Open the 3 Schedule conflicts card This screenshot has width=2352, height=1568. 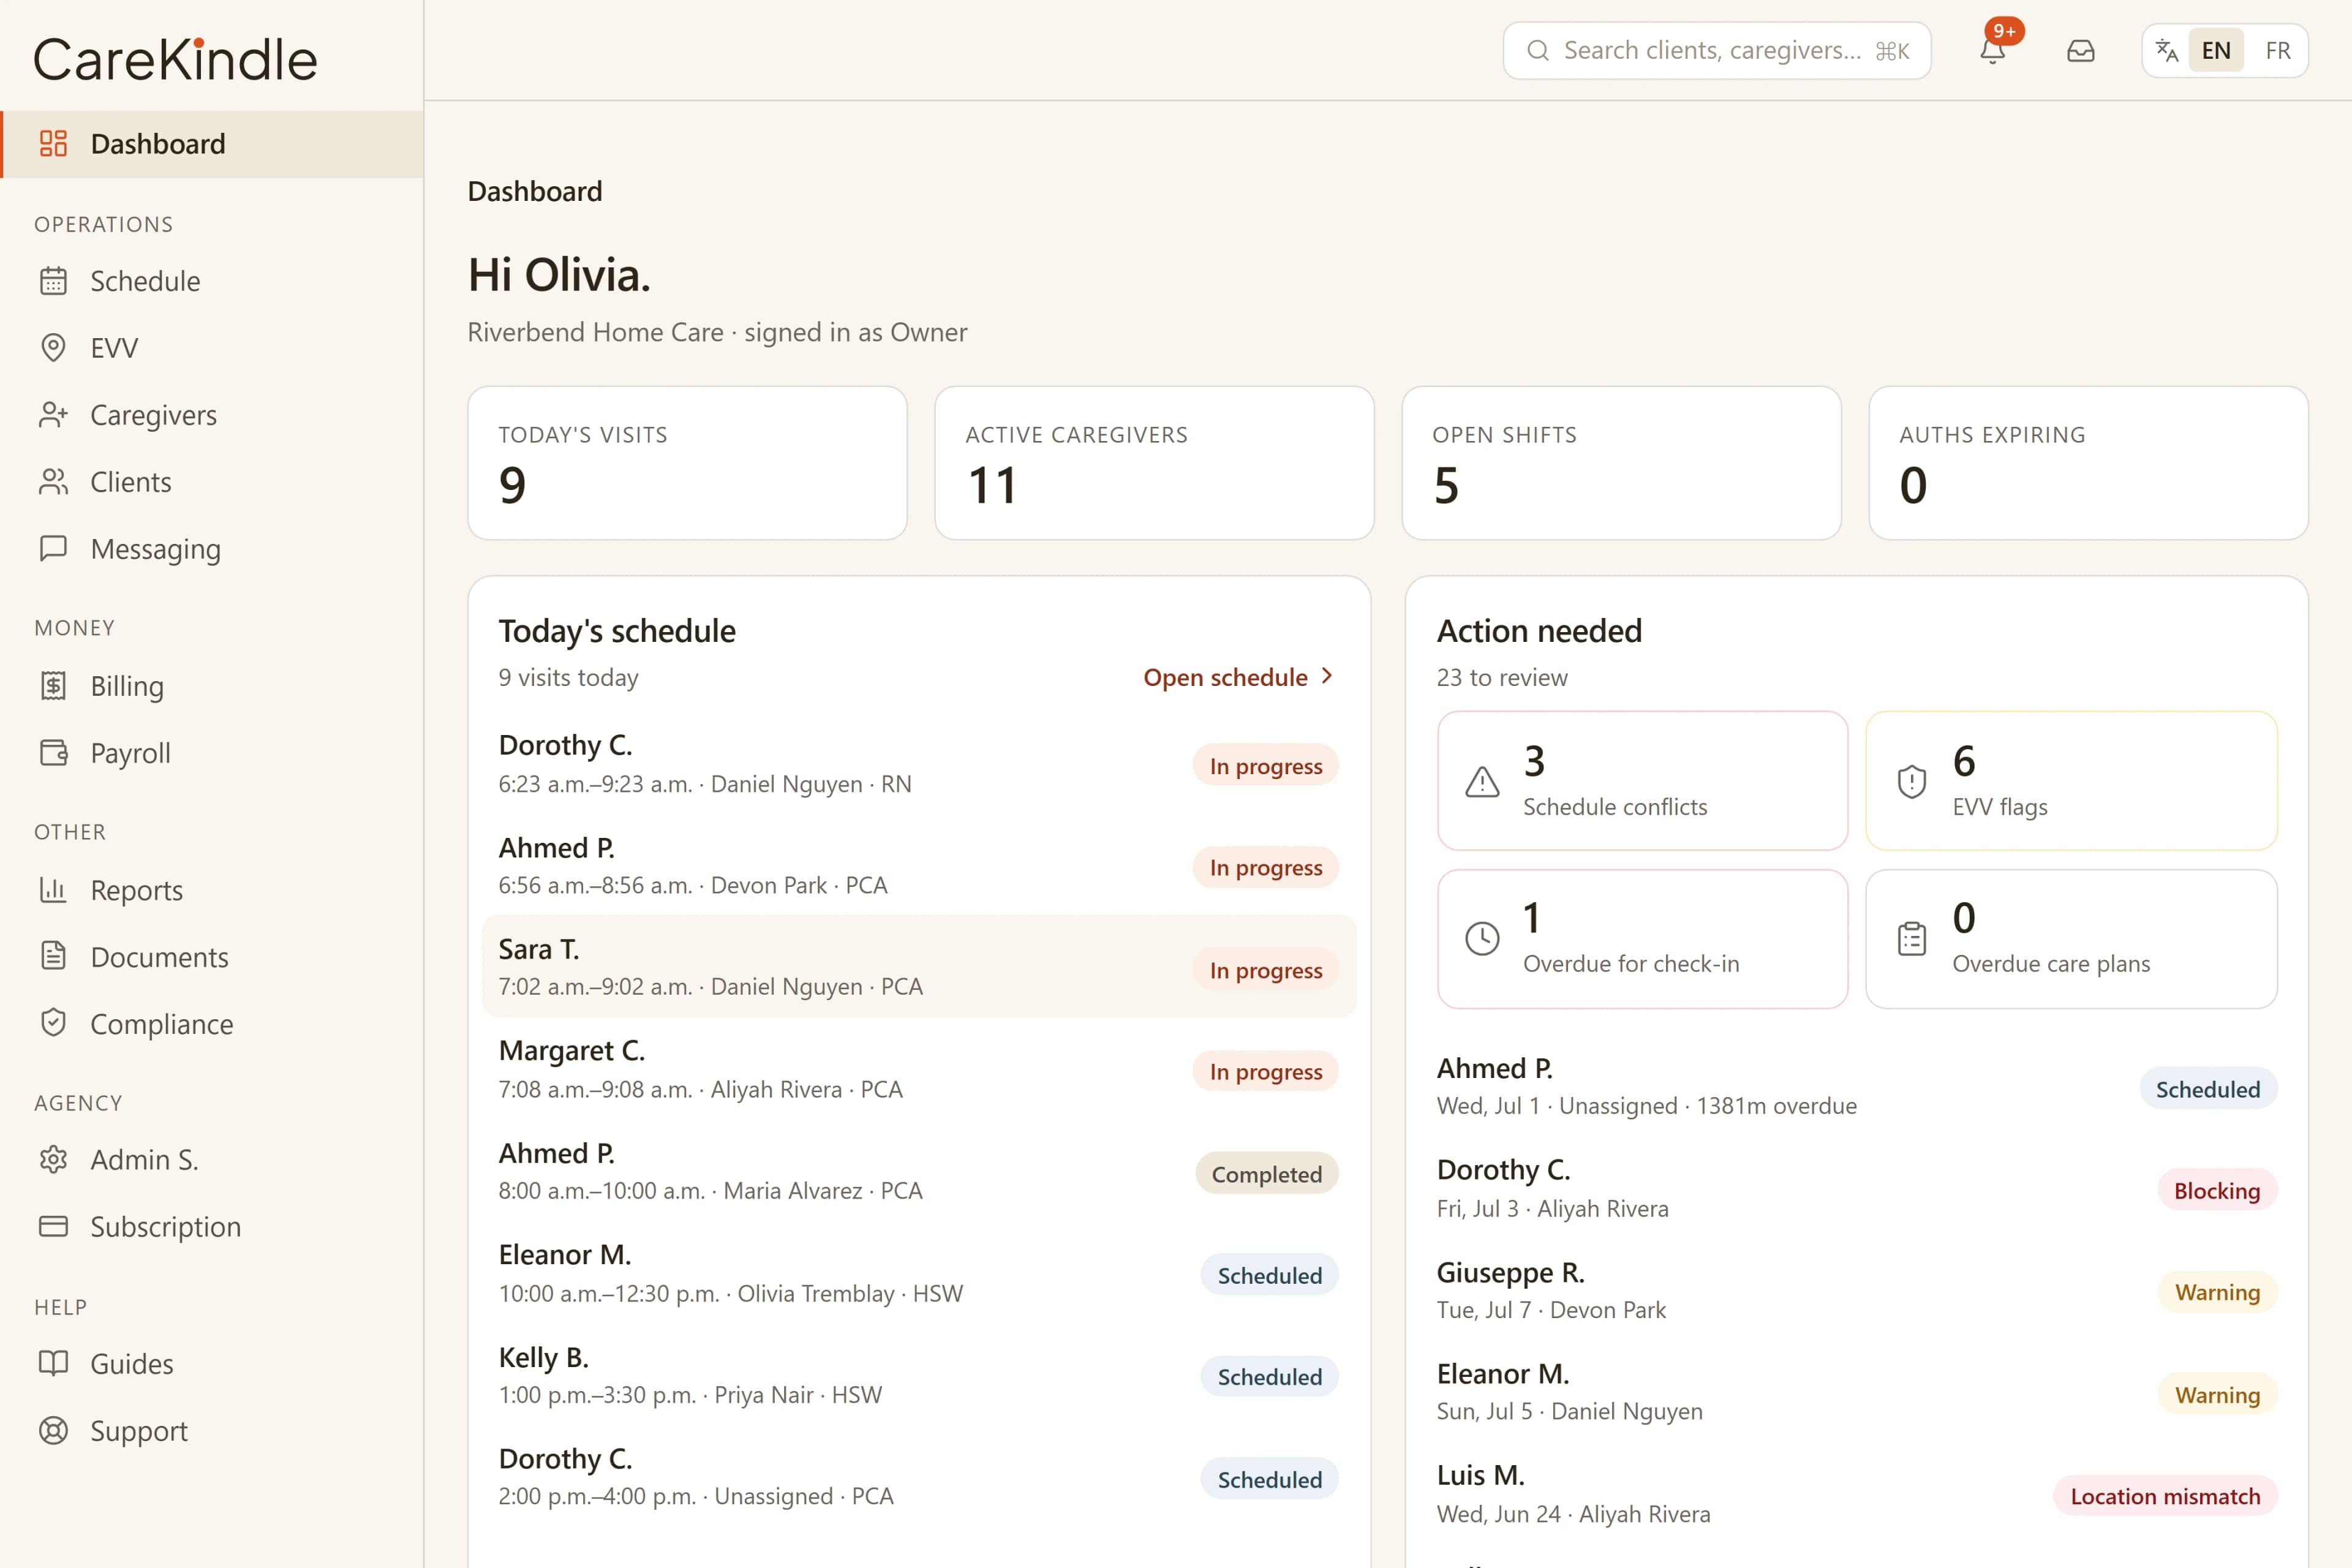(x=1642, y=781)
